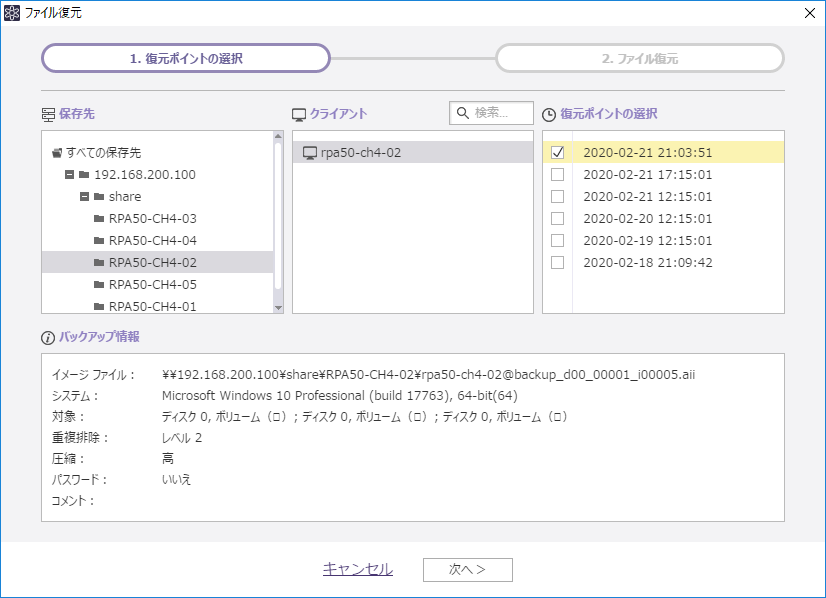Go to step 2. ファイル復元
826x598 pixels.
[x=640, y=59]
